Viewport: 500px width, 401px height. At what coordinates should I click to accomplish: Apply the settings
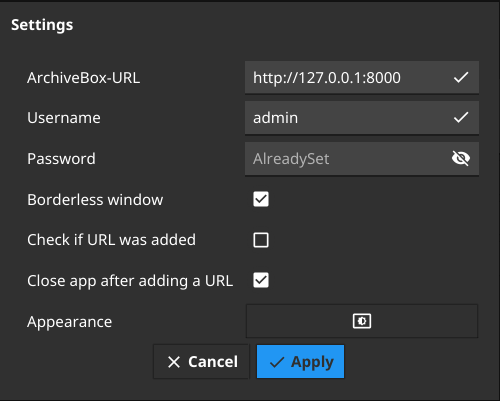(300, 362)
